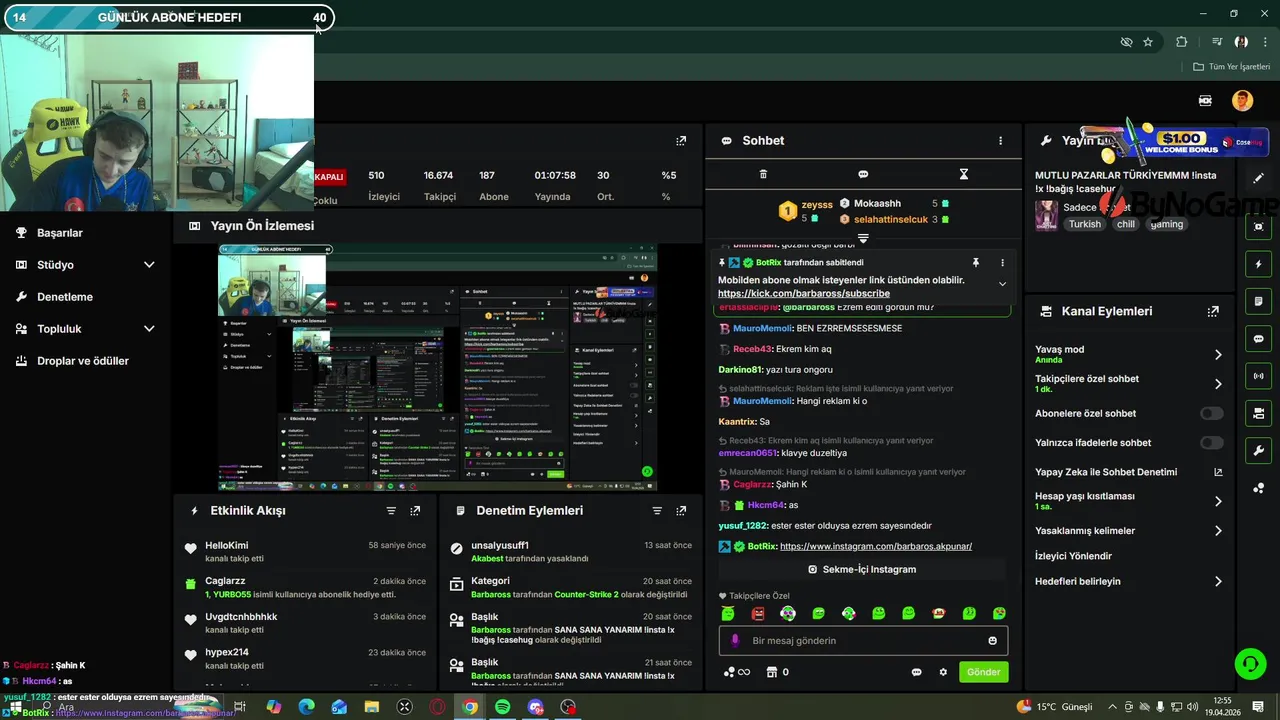Open the 15°C Güneşli weather widget

tap(1054, 707)
